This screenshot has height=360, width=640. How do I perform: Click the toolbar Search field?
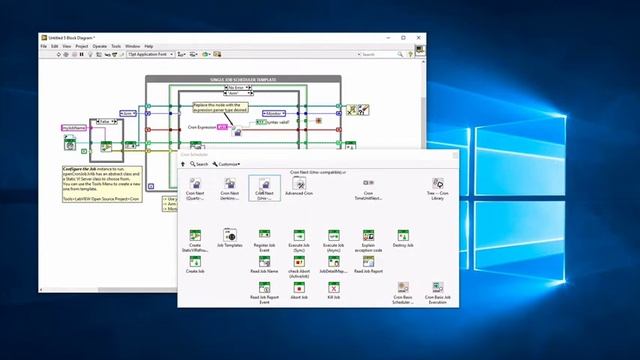pyautogui.click(x=380, y=54)
